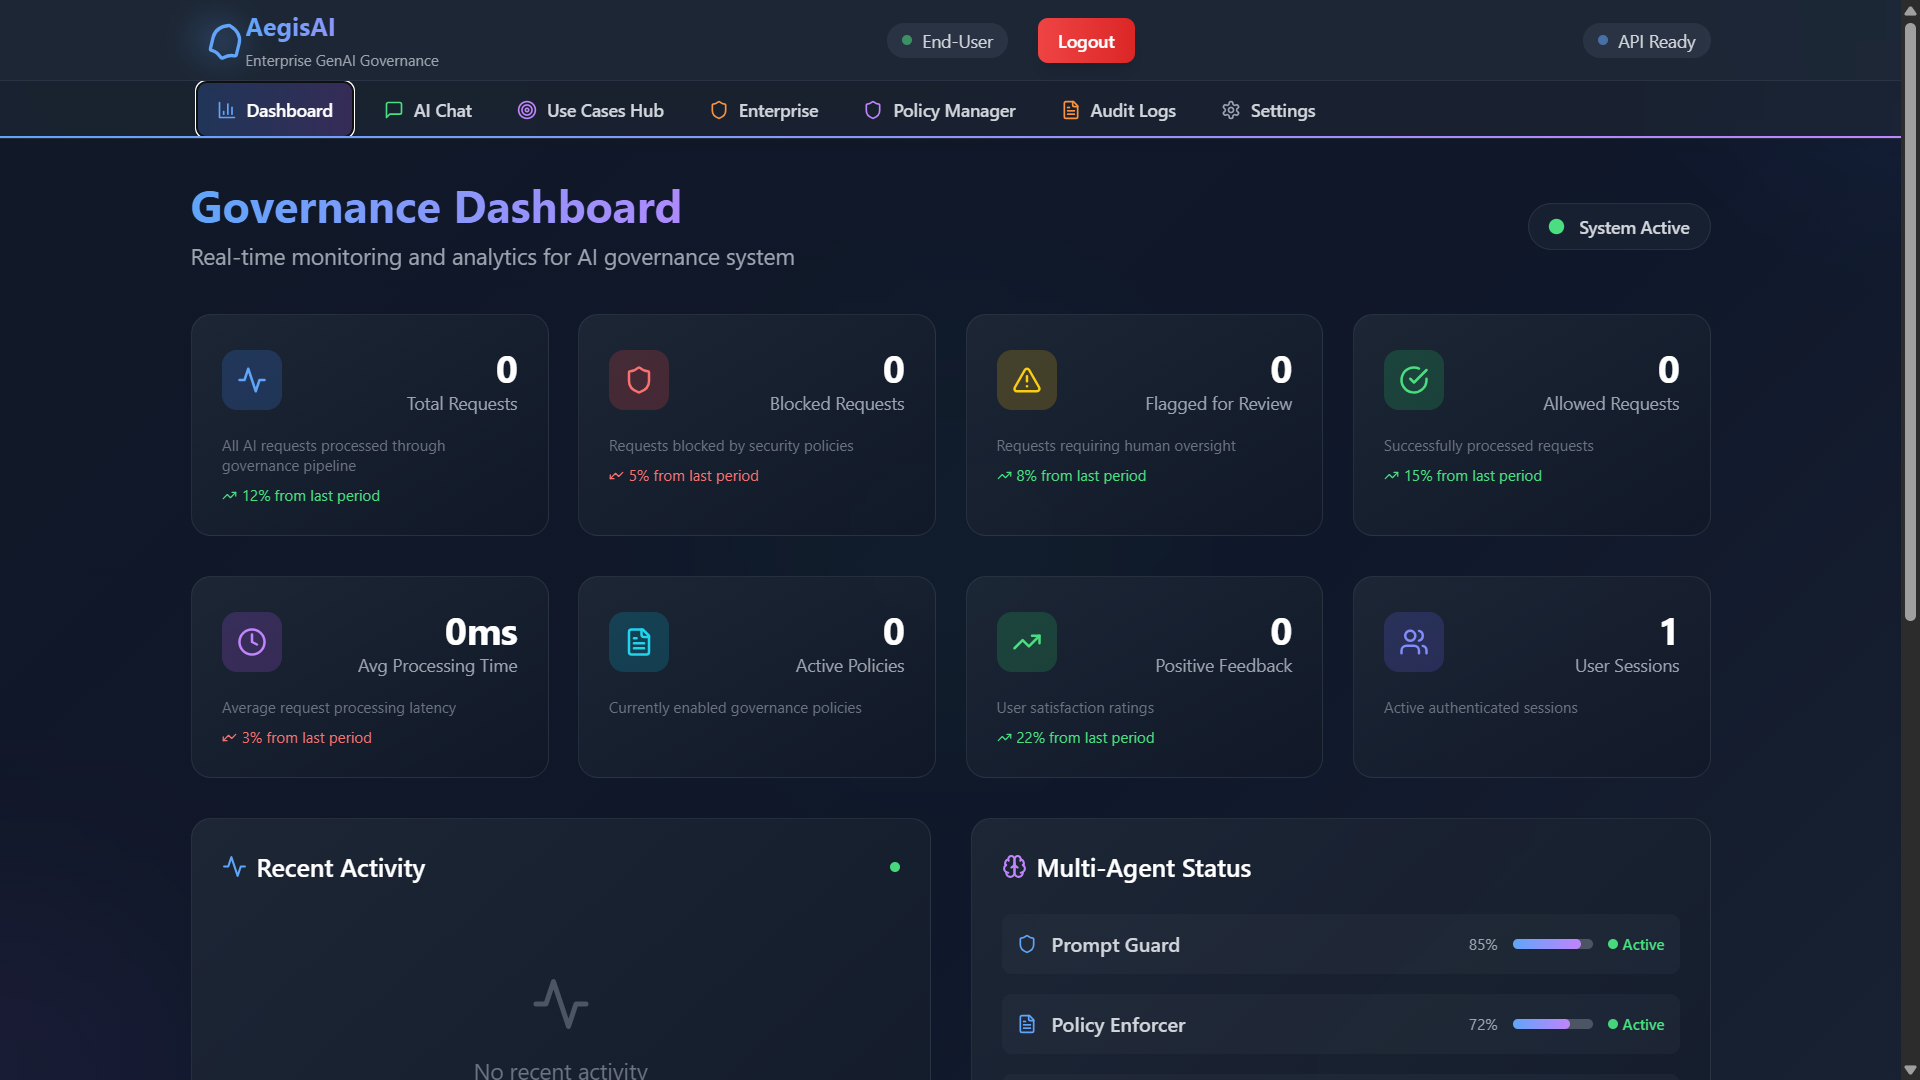This screenshot has height=1080, width=1920.
Task: Click the Multi-Agent Status brain icon
Action: [x=1014, y=867]
